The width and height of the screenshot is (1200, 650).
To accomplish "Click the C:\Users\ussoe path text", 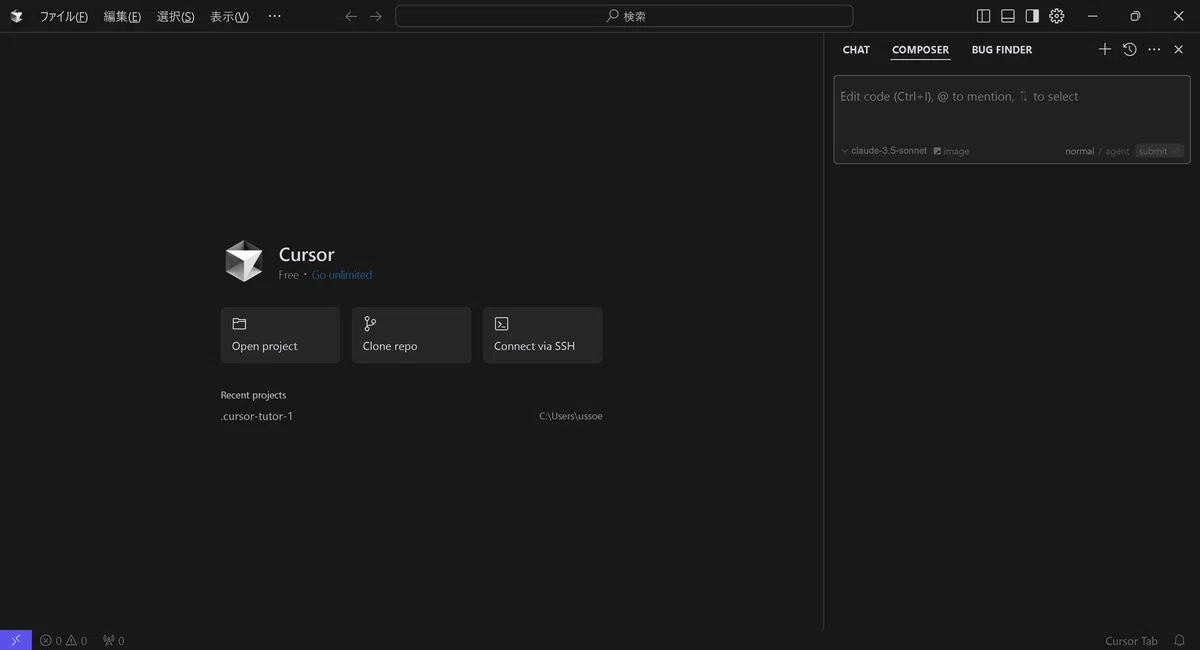I will pyautogui.click(x=571, y=416).
